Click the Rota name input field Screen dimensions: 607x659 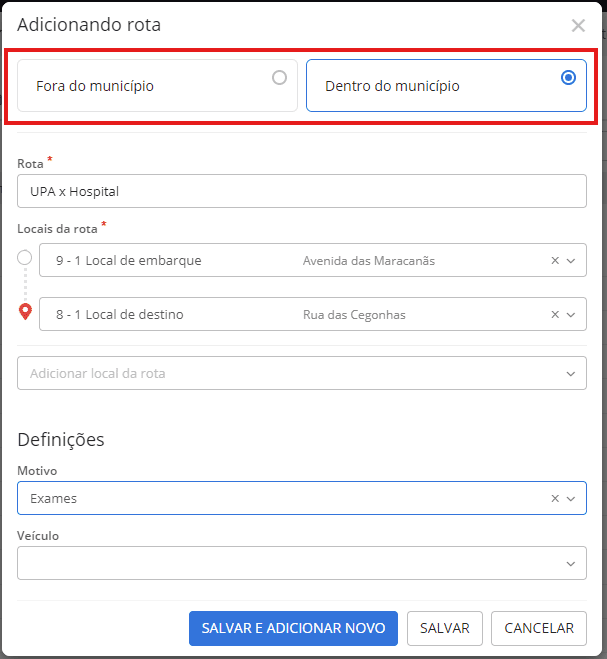301,191
